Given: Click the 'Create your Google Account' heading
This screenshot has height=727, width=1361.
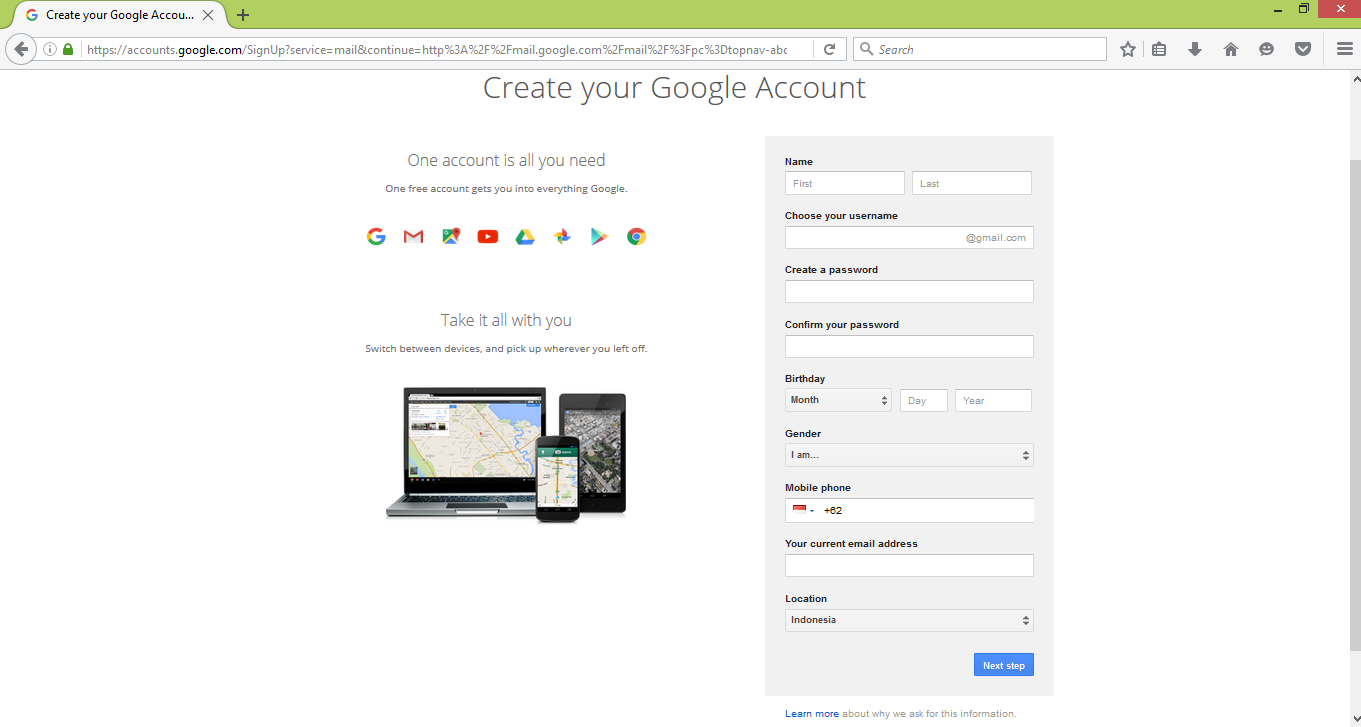Looking at the screenshot, I should tap(674, 88).
